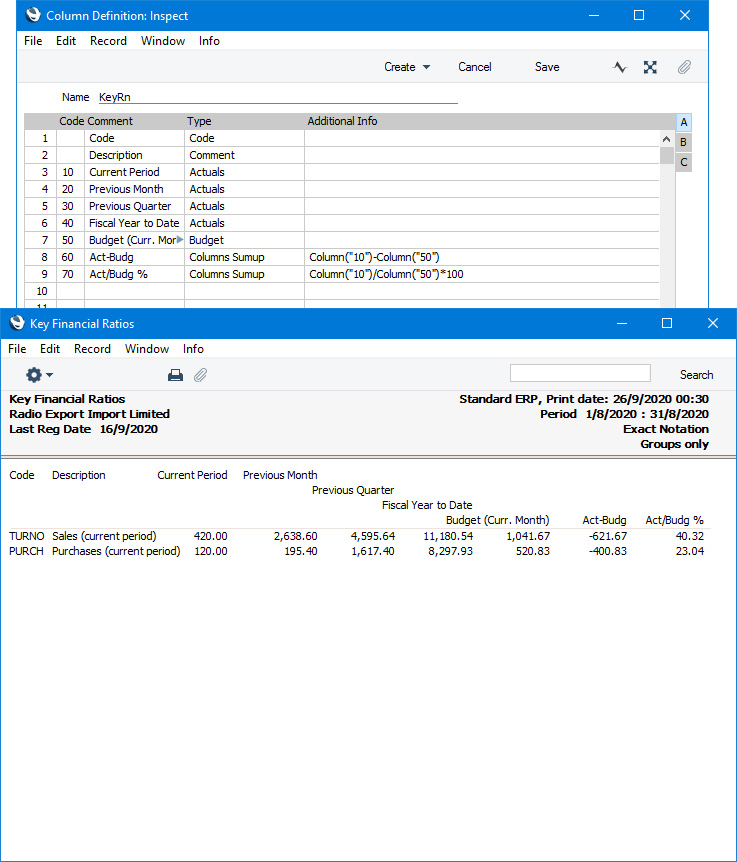737x862 pixels.
Task: Click the Budget type cell in row 7
Action: point(244,240)
